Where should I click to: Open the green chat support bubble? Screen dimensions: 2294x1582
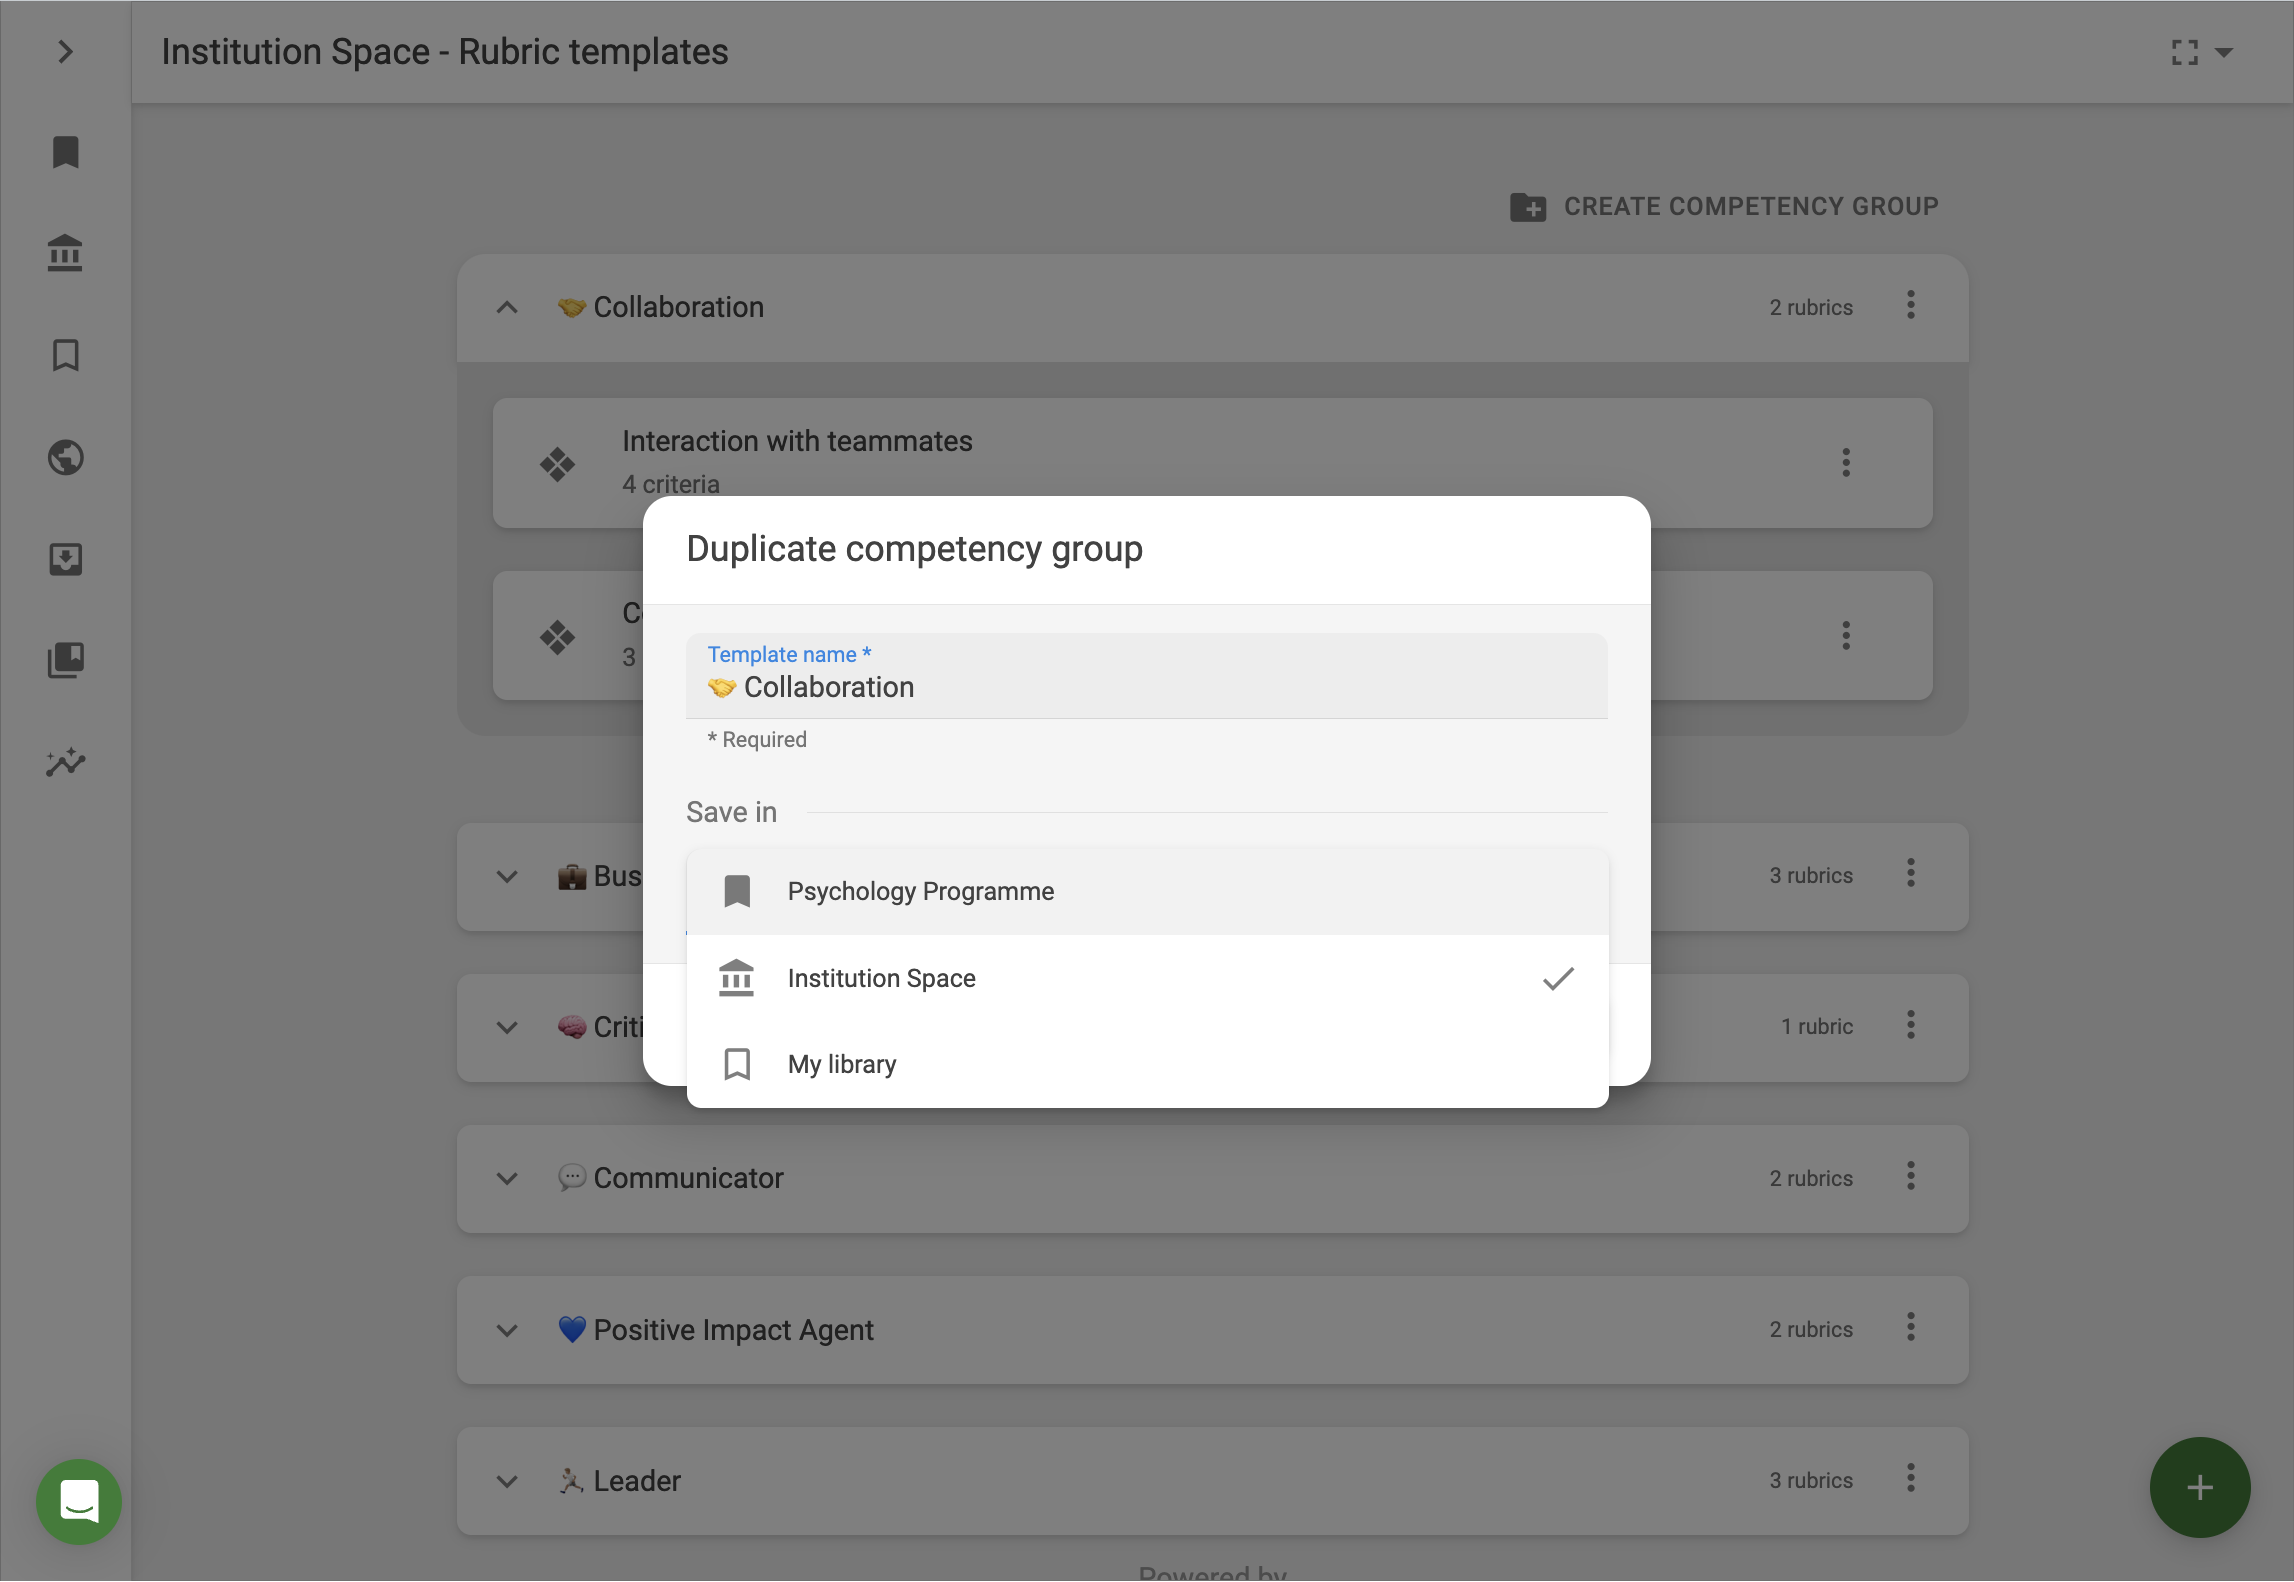click(79, 1501)
